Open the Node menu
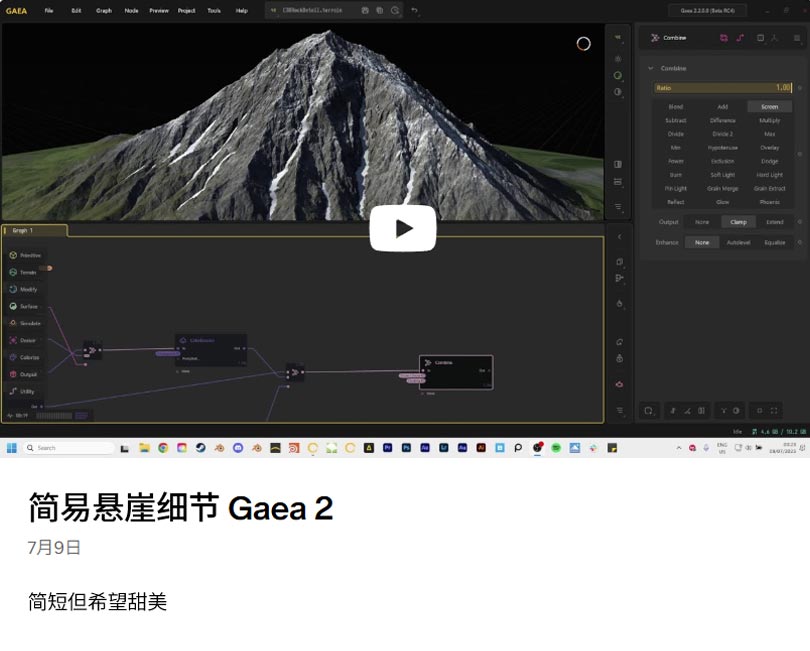810x651 pixels. point(131,10)
